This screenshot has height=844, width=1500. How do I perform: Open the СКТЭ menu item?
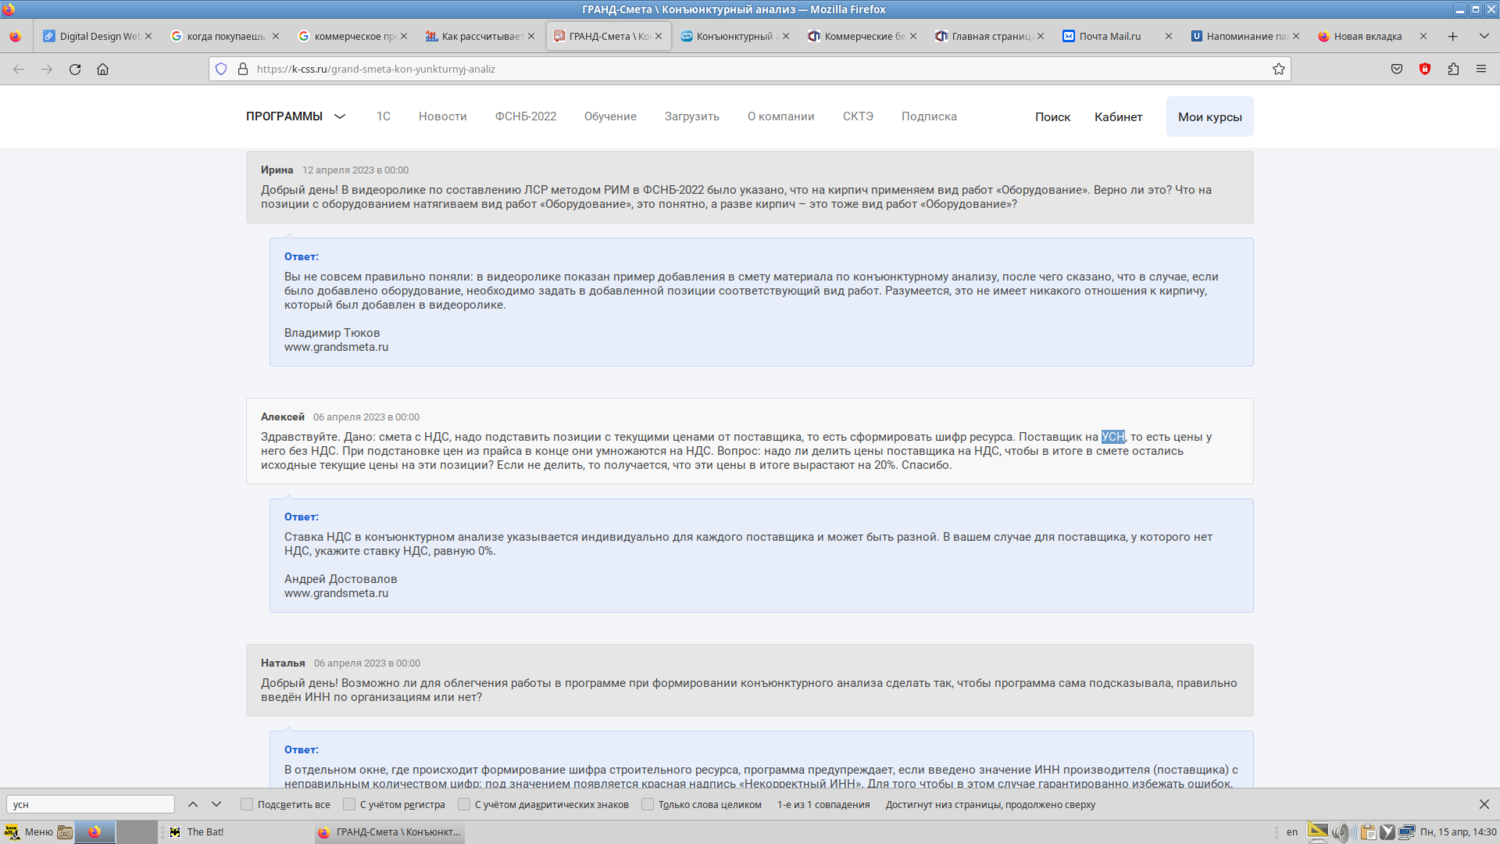(858, 117)
